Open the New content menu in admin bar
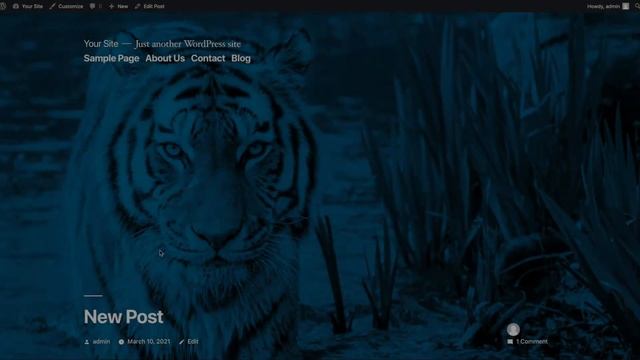Image resolution: width=640 pixels, height=360 pixels. click(118, 6)
